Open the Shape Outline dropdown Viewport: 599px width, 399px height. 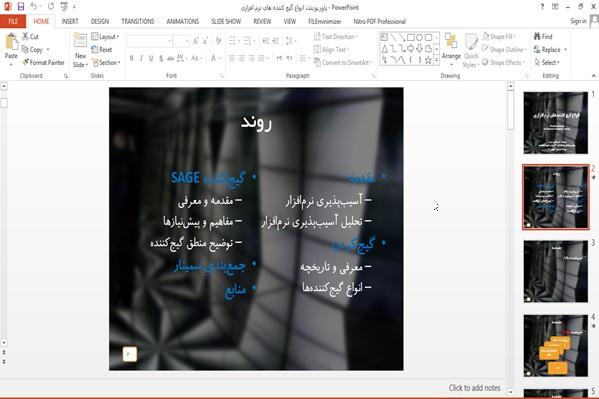[504, 50]
